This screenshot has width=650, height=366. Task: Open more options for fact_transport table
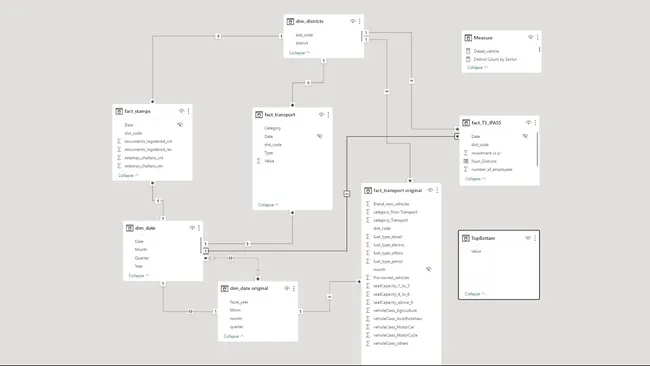point(328,115)
